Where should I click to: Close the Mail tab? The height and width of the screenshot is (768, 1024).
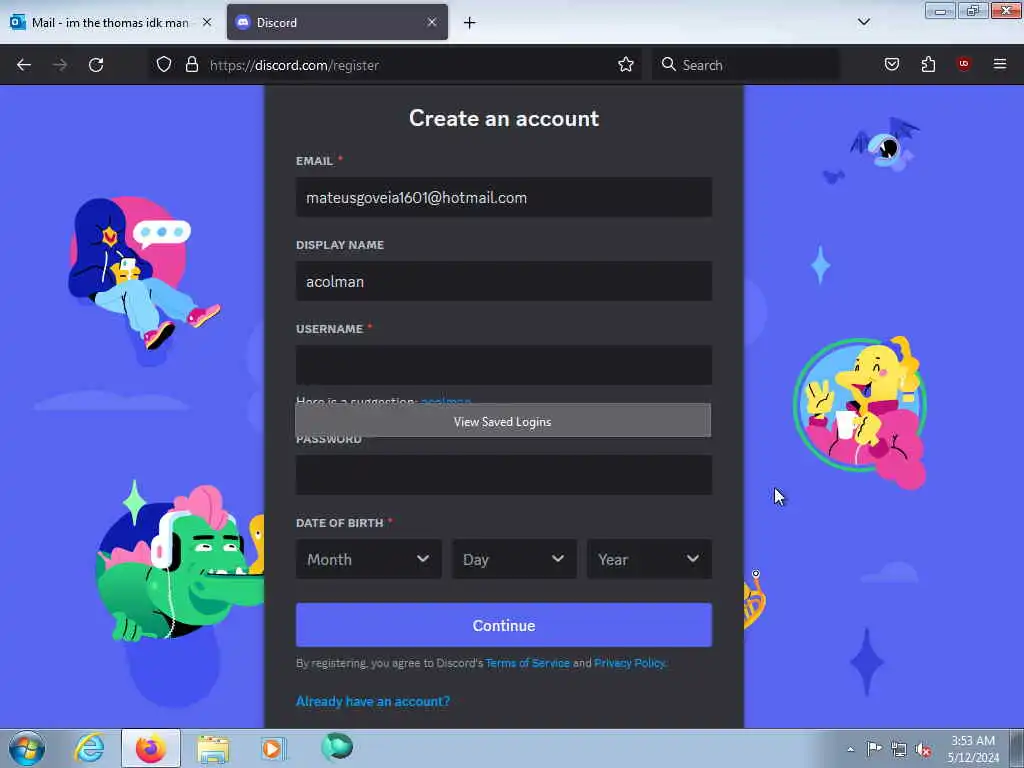click(x=207, y=22)
